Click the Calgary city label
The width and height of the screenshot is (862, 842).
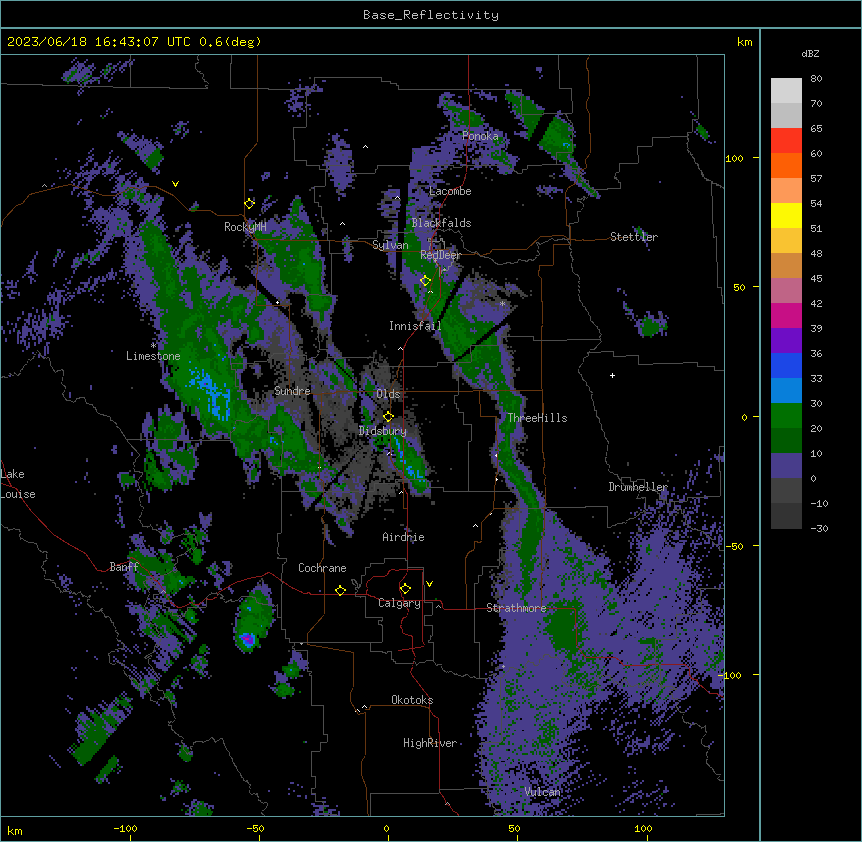[x=399, y=603]
